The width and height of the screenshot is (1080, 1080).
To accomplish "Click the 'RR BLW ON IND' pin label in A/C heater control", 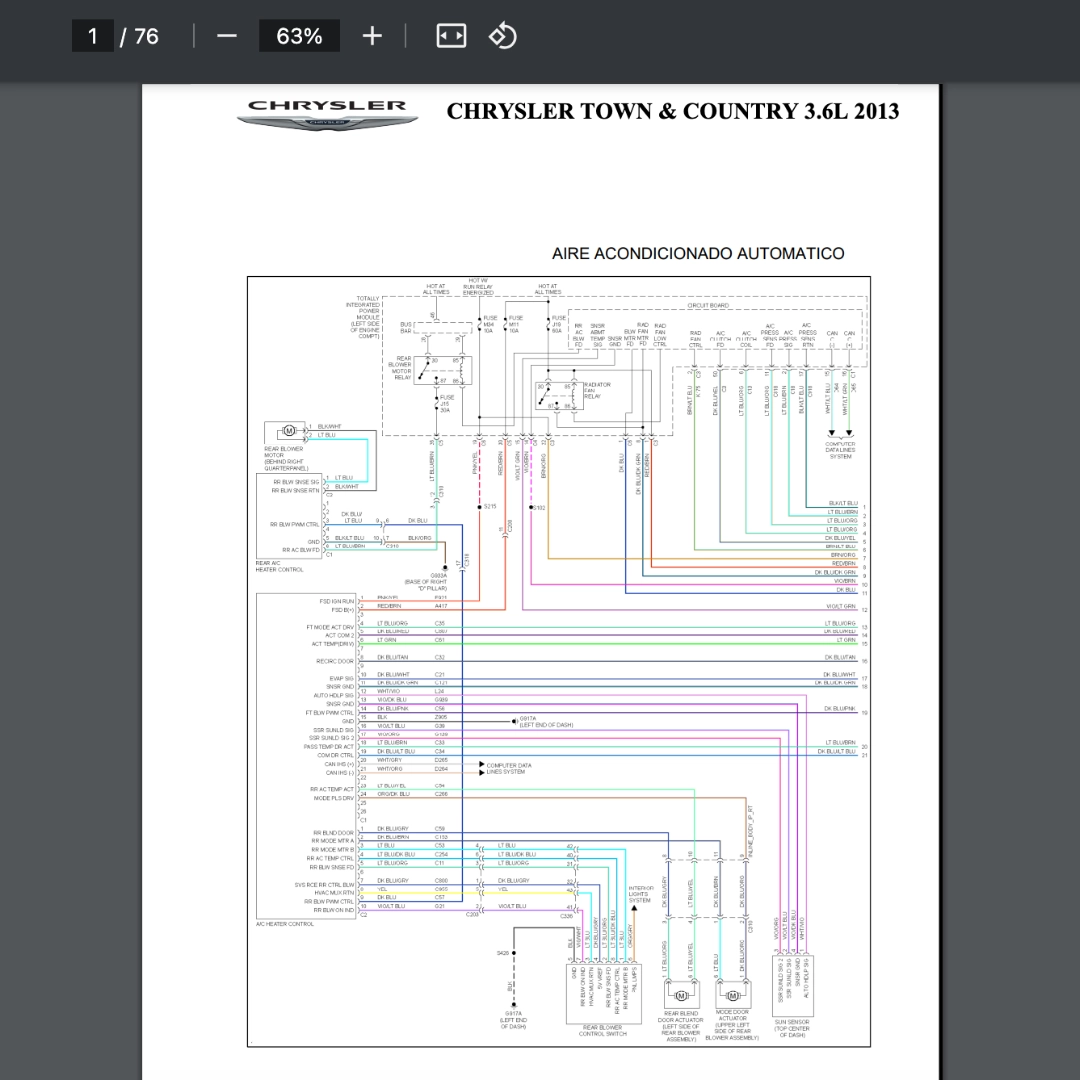I will (x=333, y=910).
